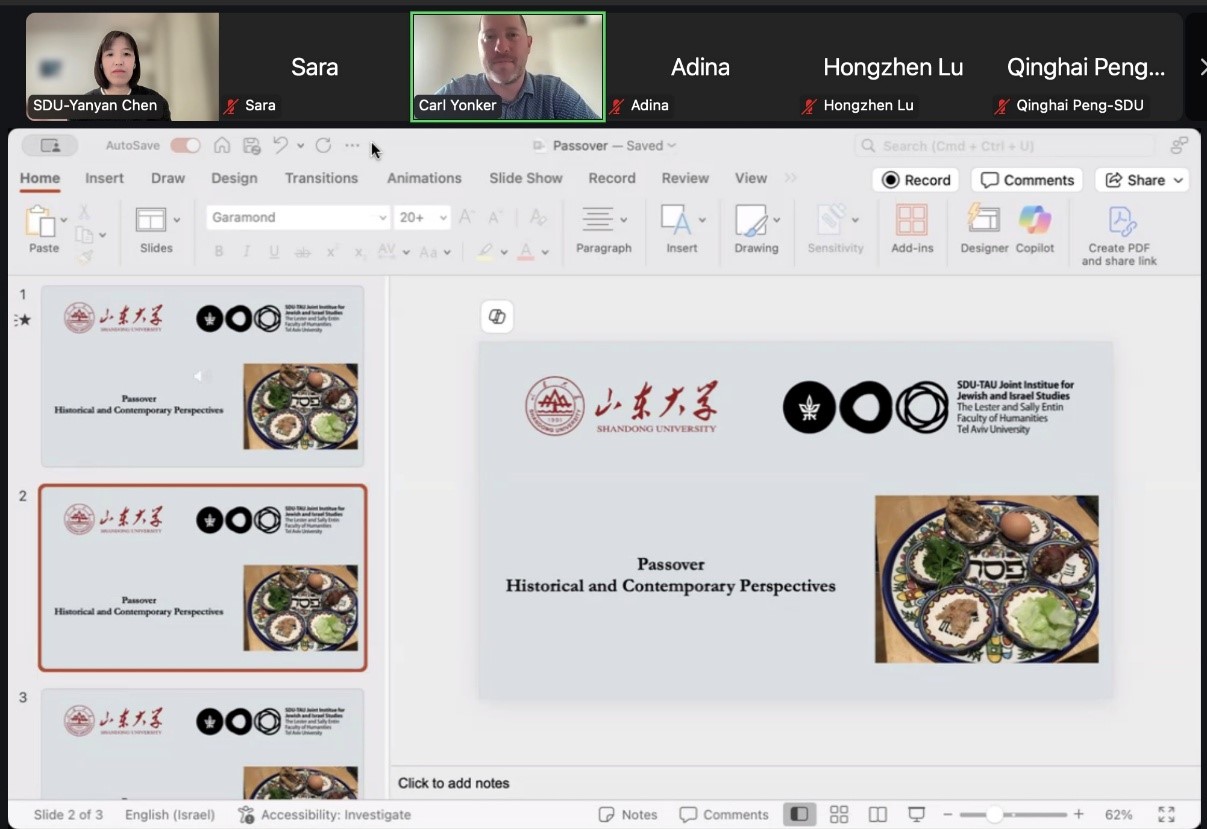Image resolution: width=1207 pixels, height=829 pixels.
Task: Click Create PDF and share link icon
Action: point(1119,221)
